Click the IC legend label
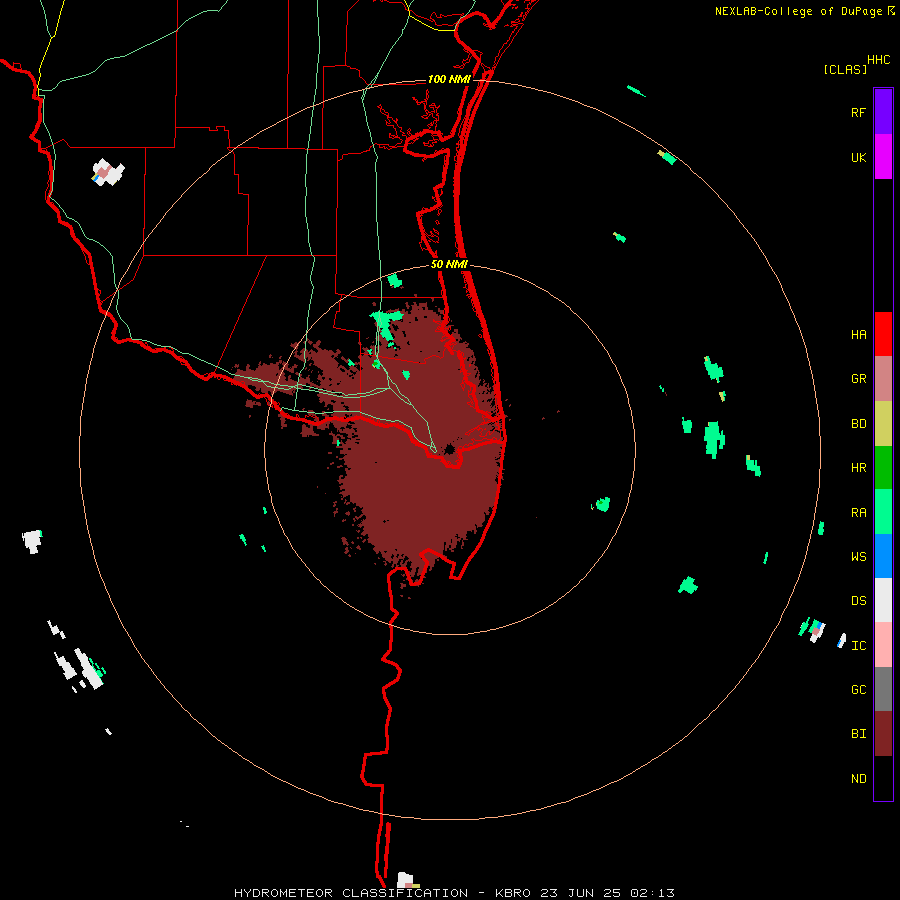The width and height of the screenshot is (900, 900). [x=858, y=646]
